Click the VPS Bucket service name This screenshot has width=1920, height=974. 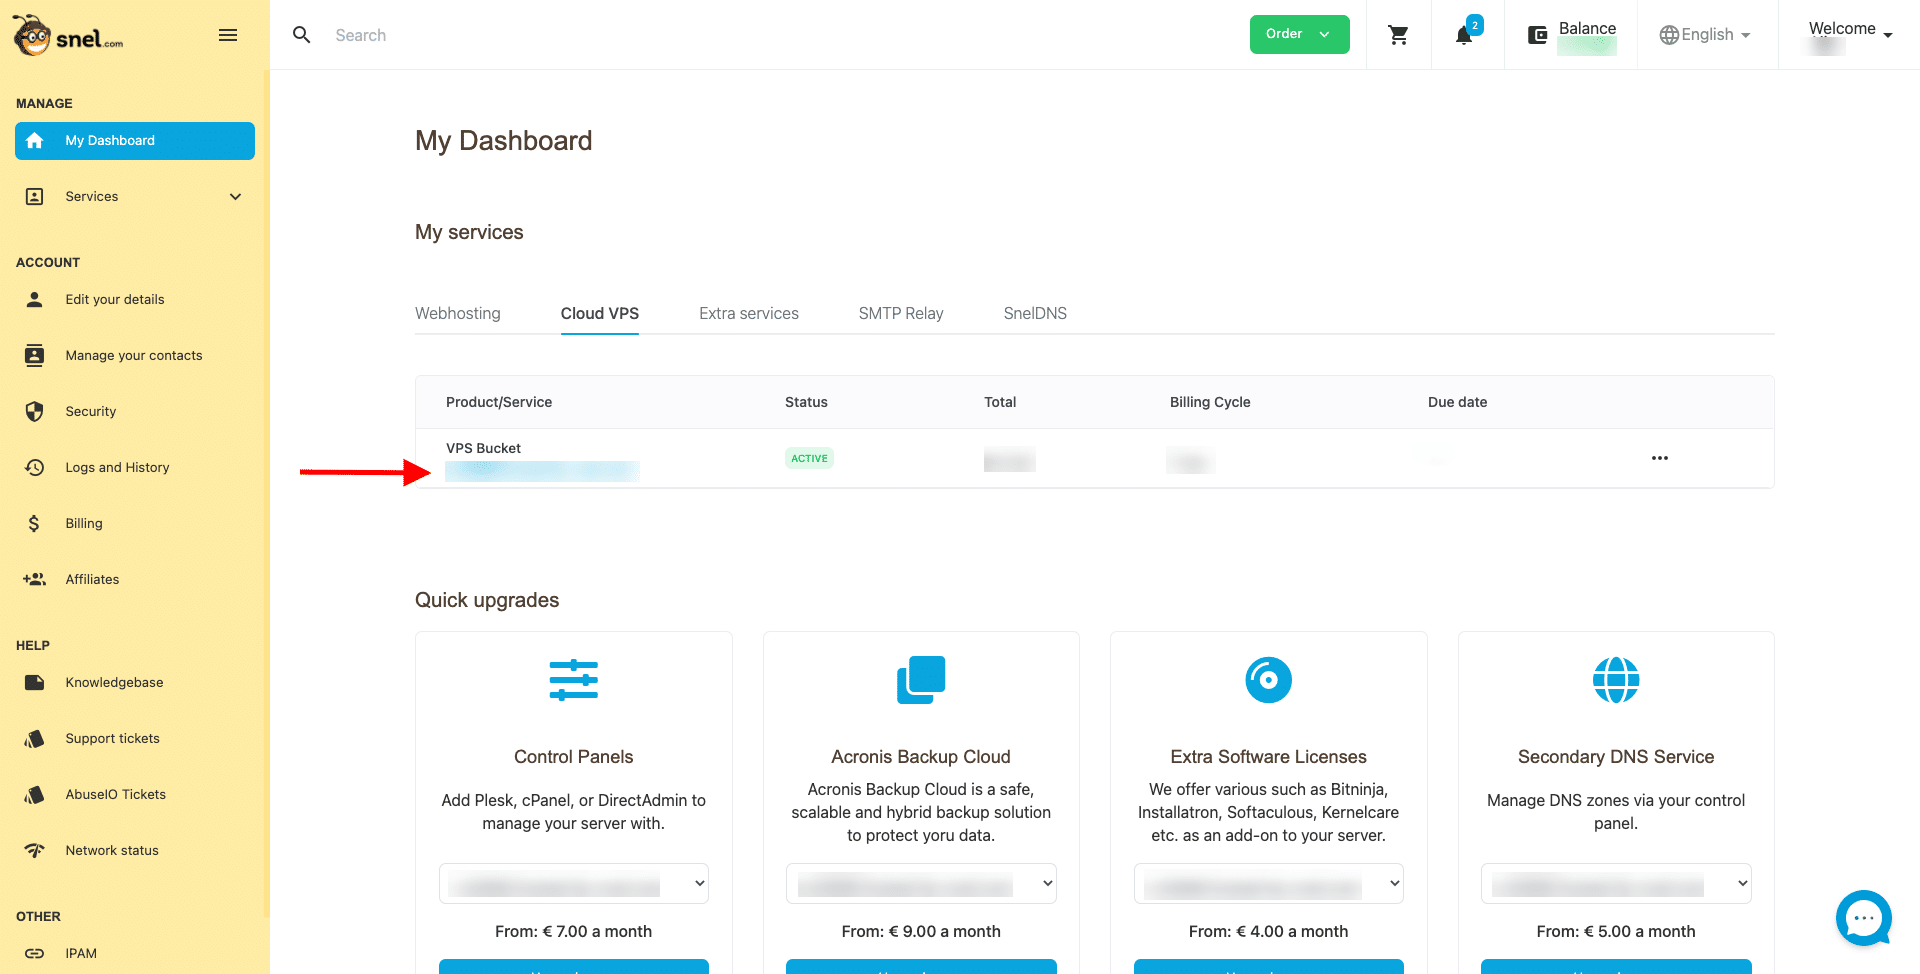(x=483, y=448)
